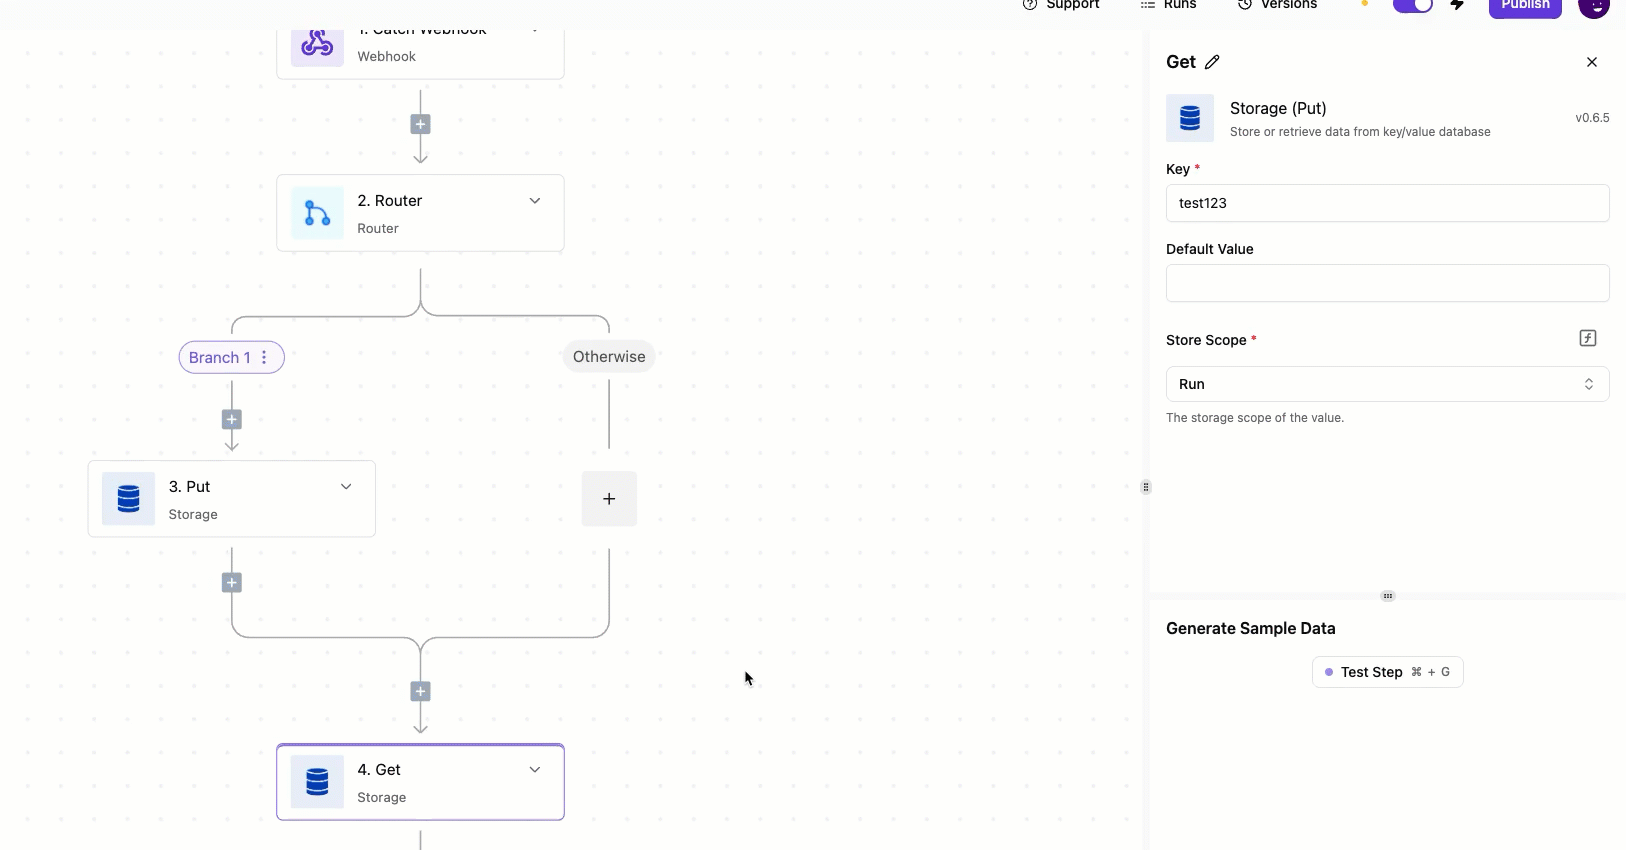Image resolution: width=1626 pixels, height=850 pixels.
Task: Expand the chevron on the Put step
Action: pos(346,487)
